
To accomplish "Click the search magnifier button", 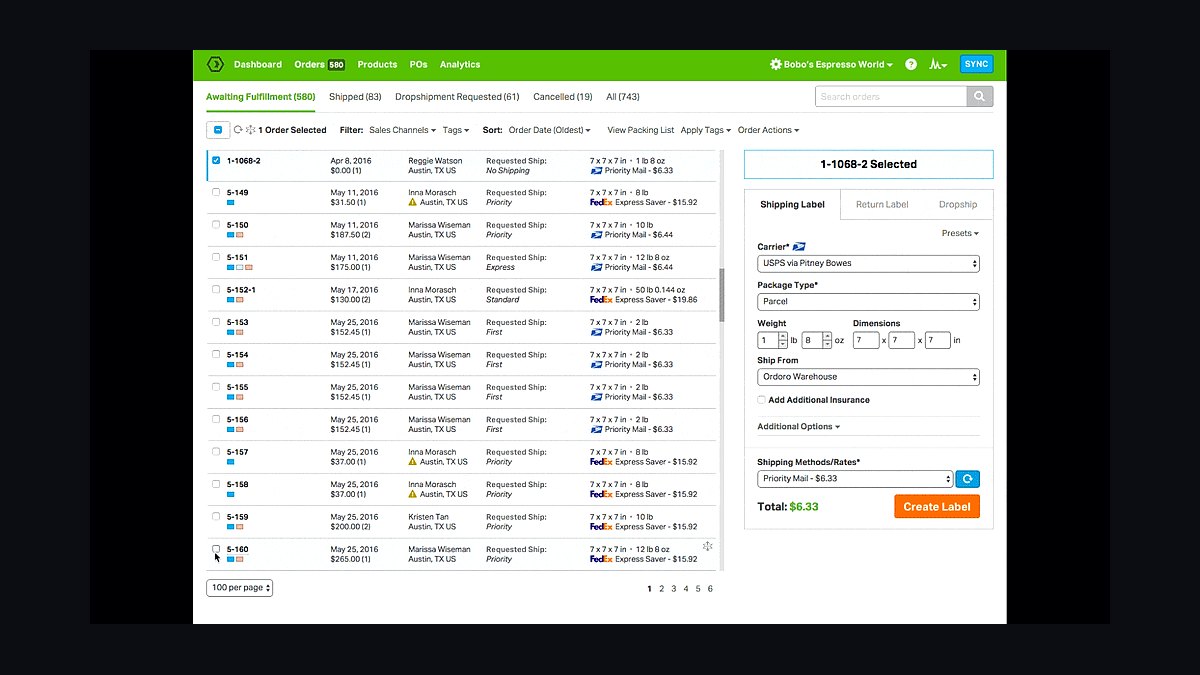I will [980, 97].
